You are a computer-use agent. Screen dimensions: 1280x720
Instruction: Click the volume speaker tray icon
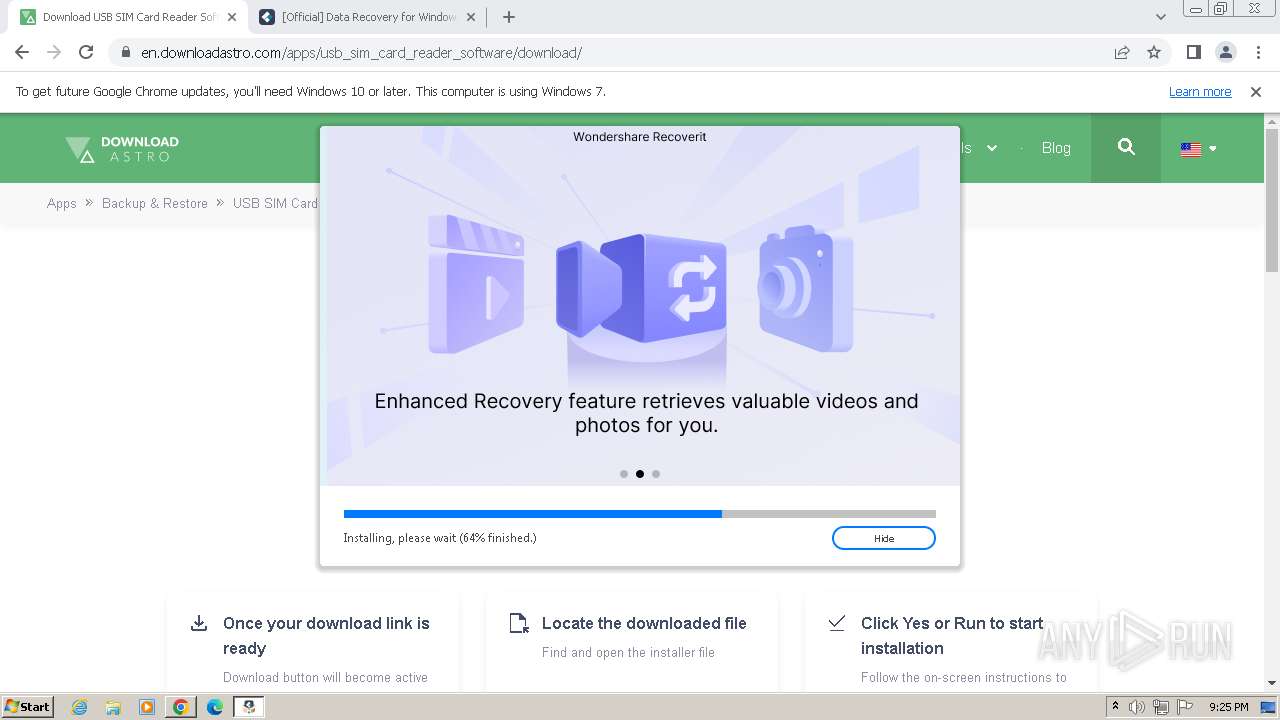pyautogui.click(x=1137, y=707)
